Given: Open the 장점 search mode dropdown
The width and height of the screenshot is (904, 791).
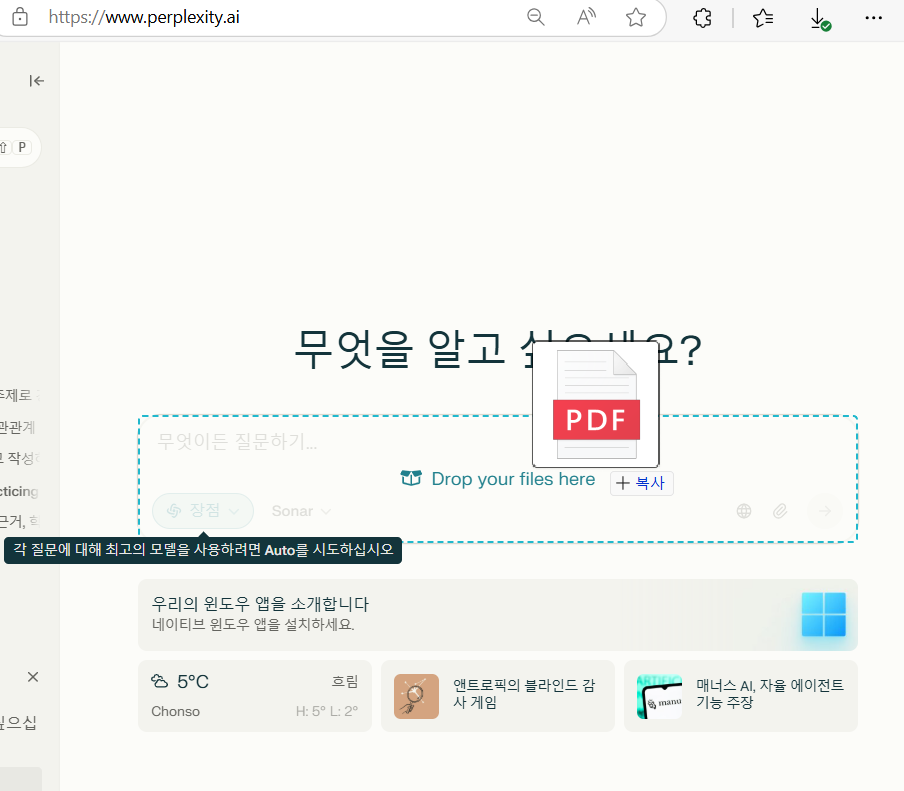Looking at the screenshot, I should point(203,511).
